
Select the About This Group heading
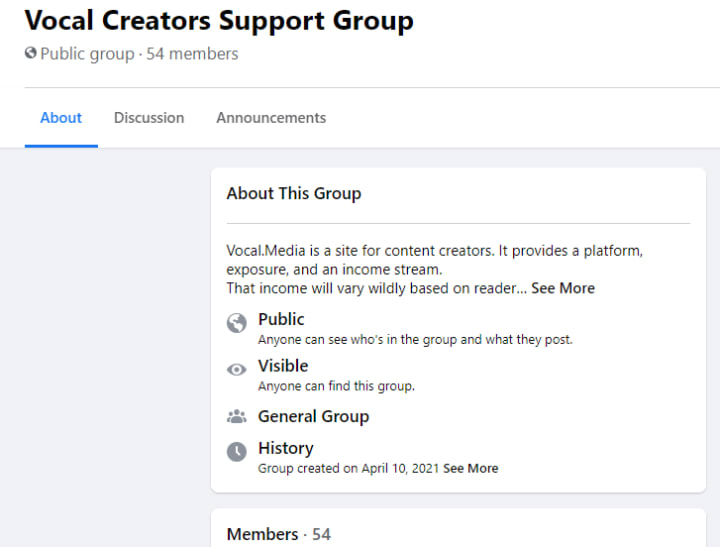pos(294,194)
